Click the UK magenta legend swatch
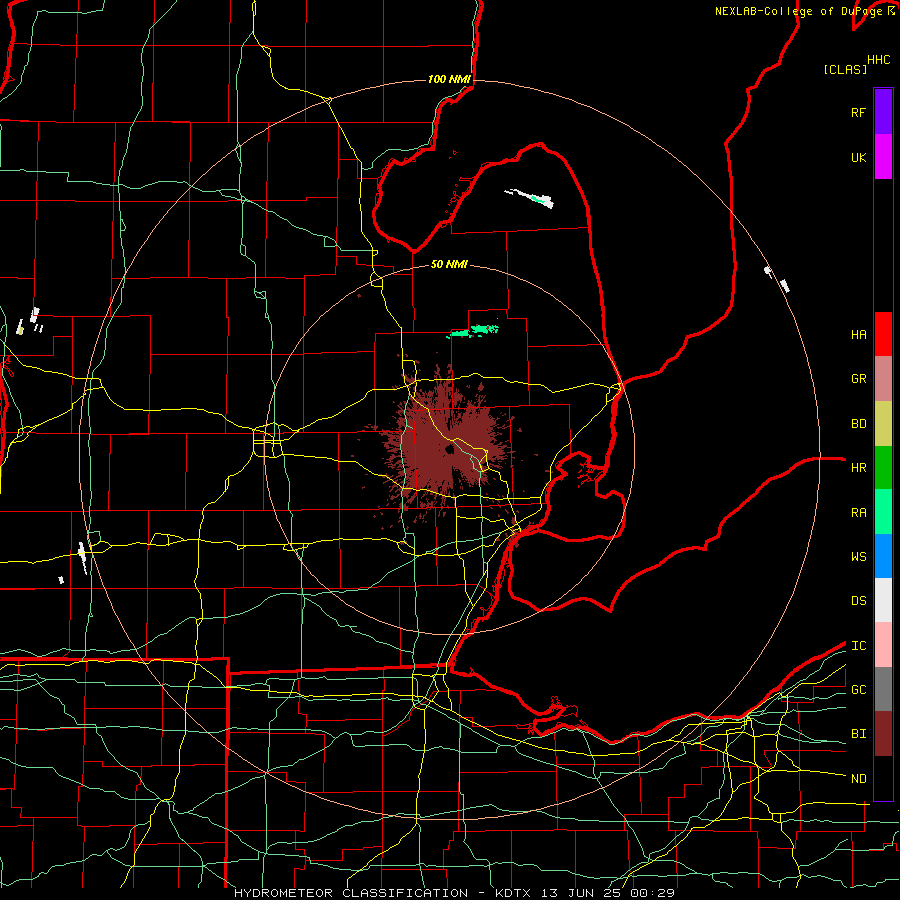 (x=883, y=157)
